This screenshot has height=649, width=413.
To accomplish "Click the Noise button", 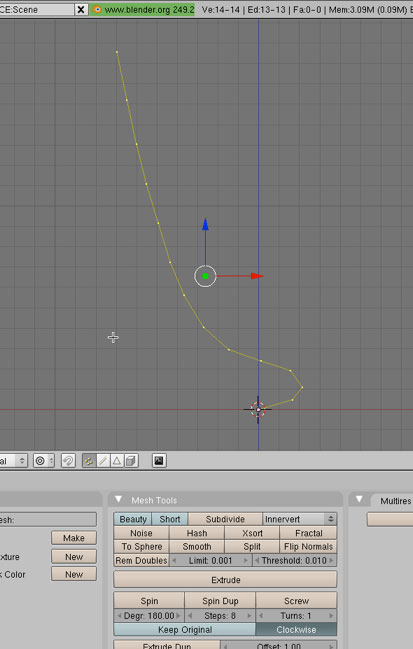I will pos(141,533).
